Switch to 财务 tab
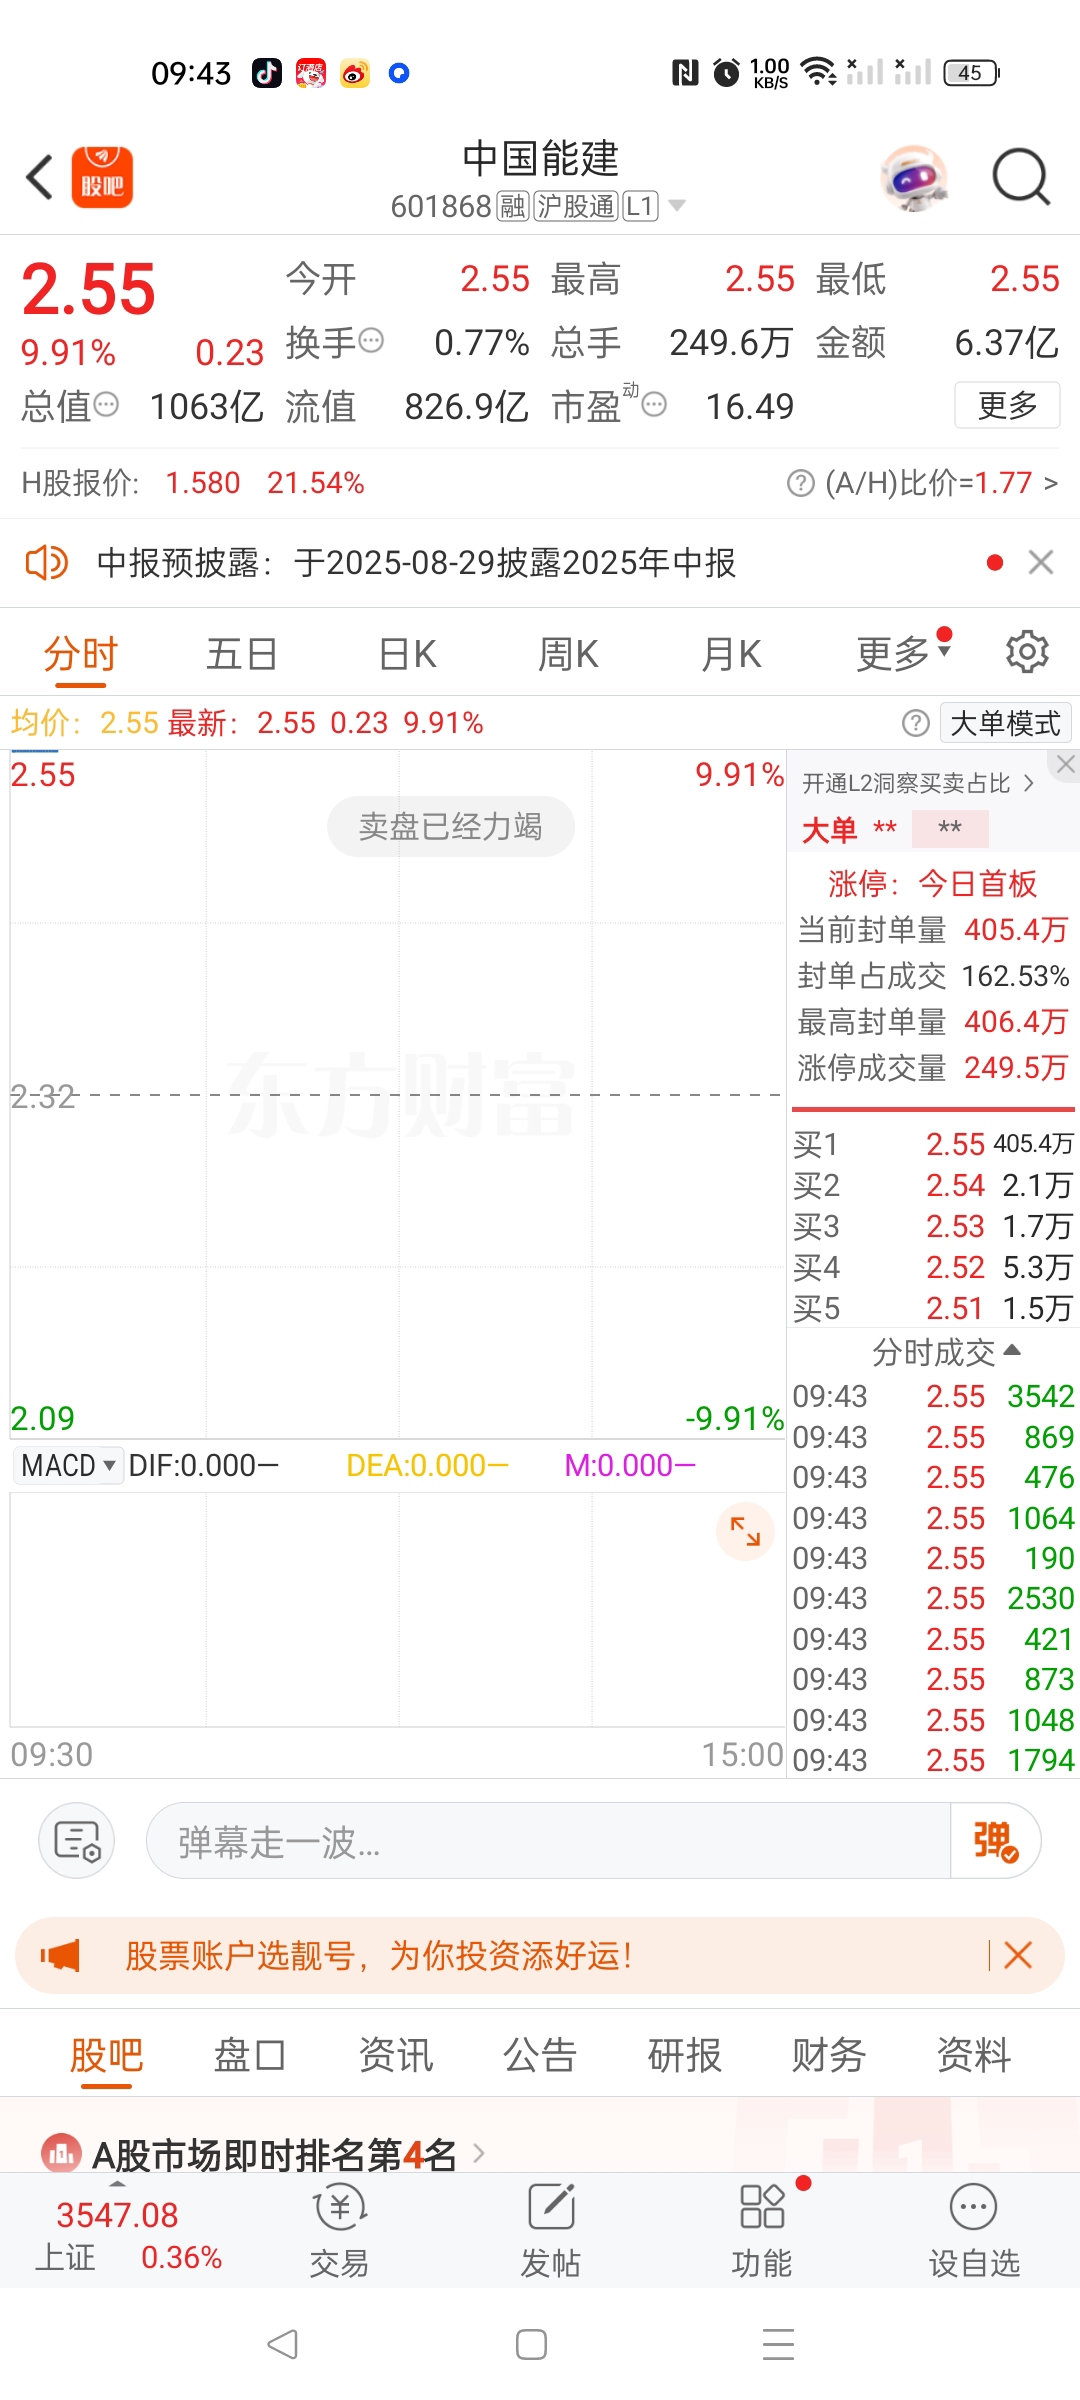Screen dimensions: 1080x2400 829,2055
